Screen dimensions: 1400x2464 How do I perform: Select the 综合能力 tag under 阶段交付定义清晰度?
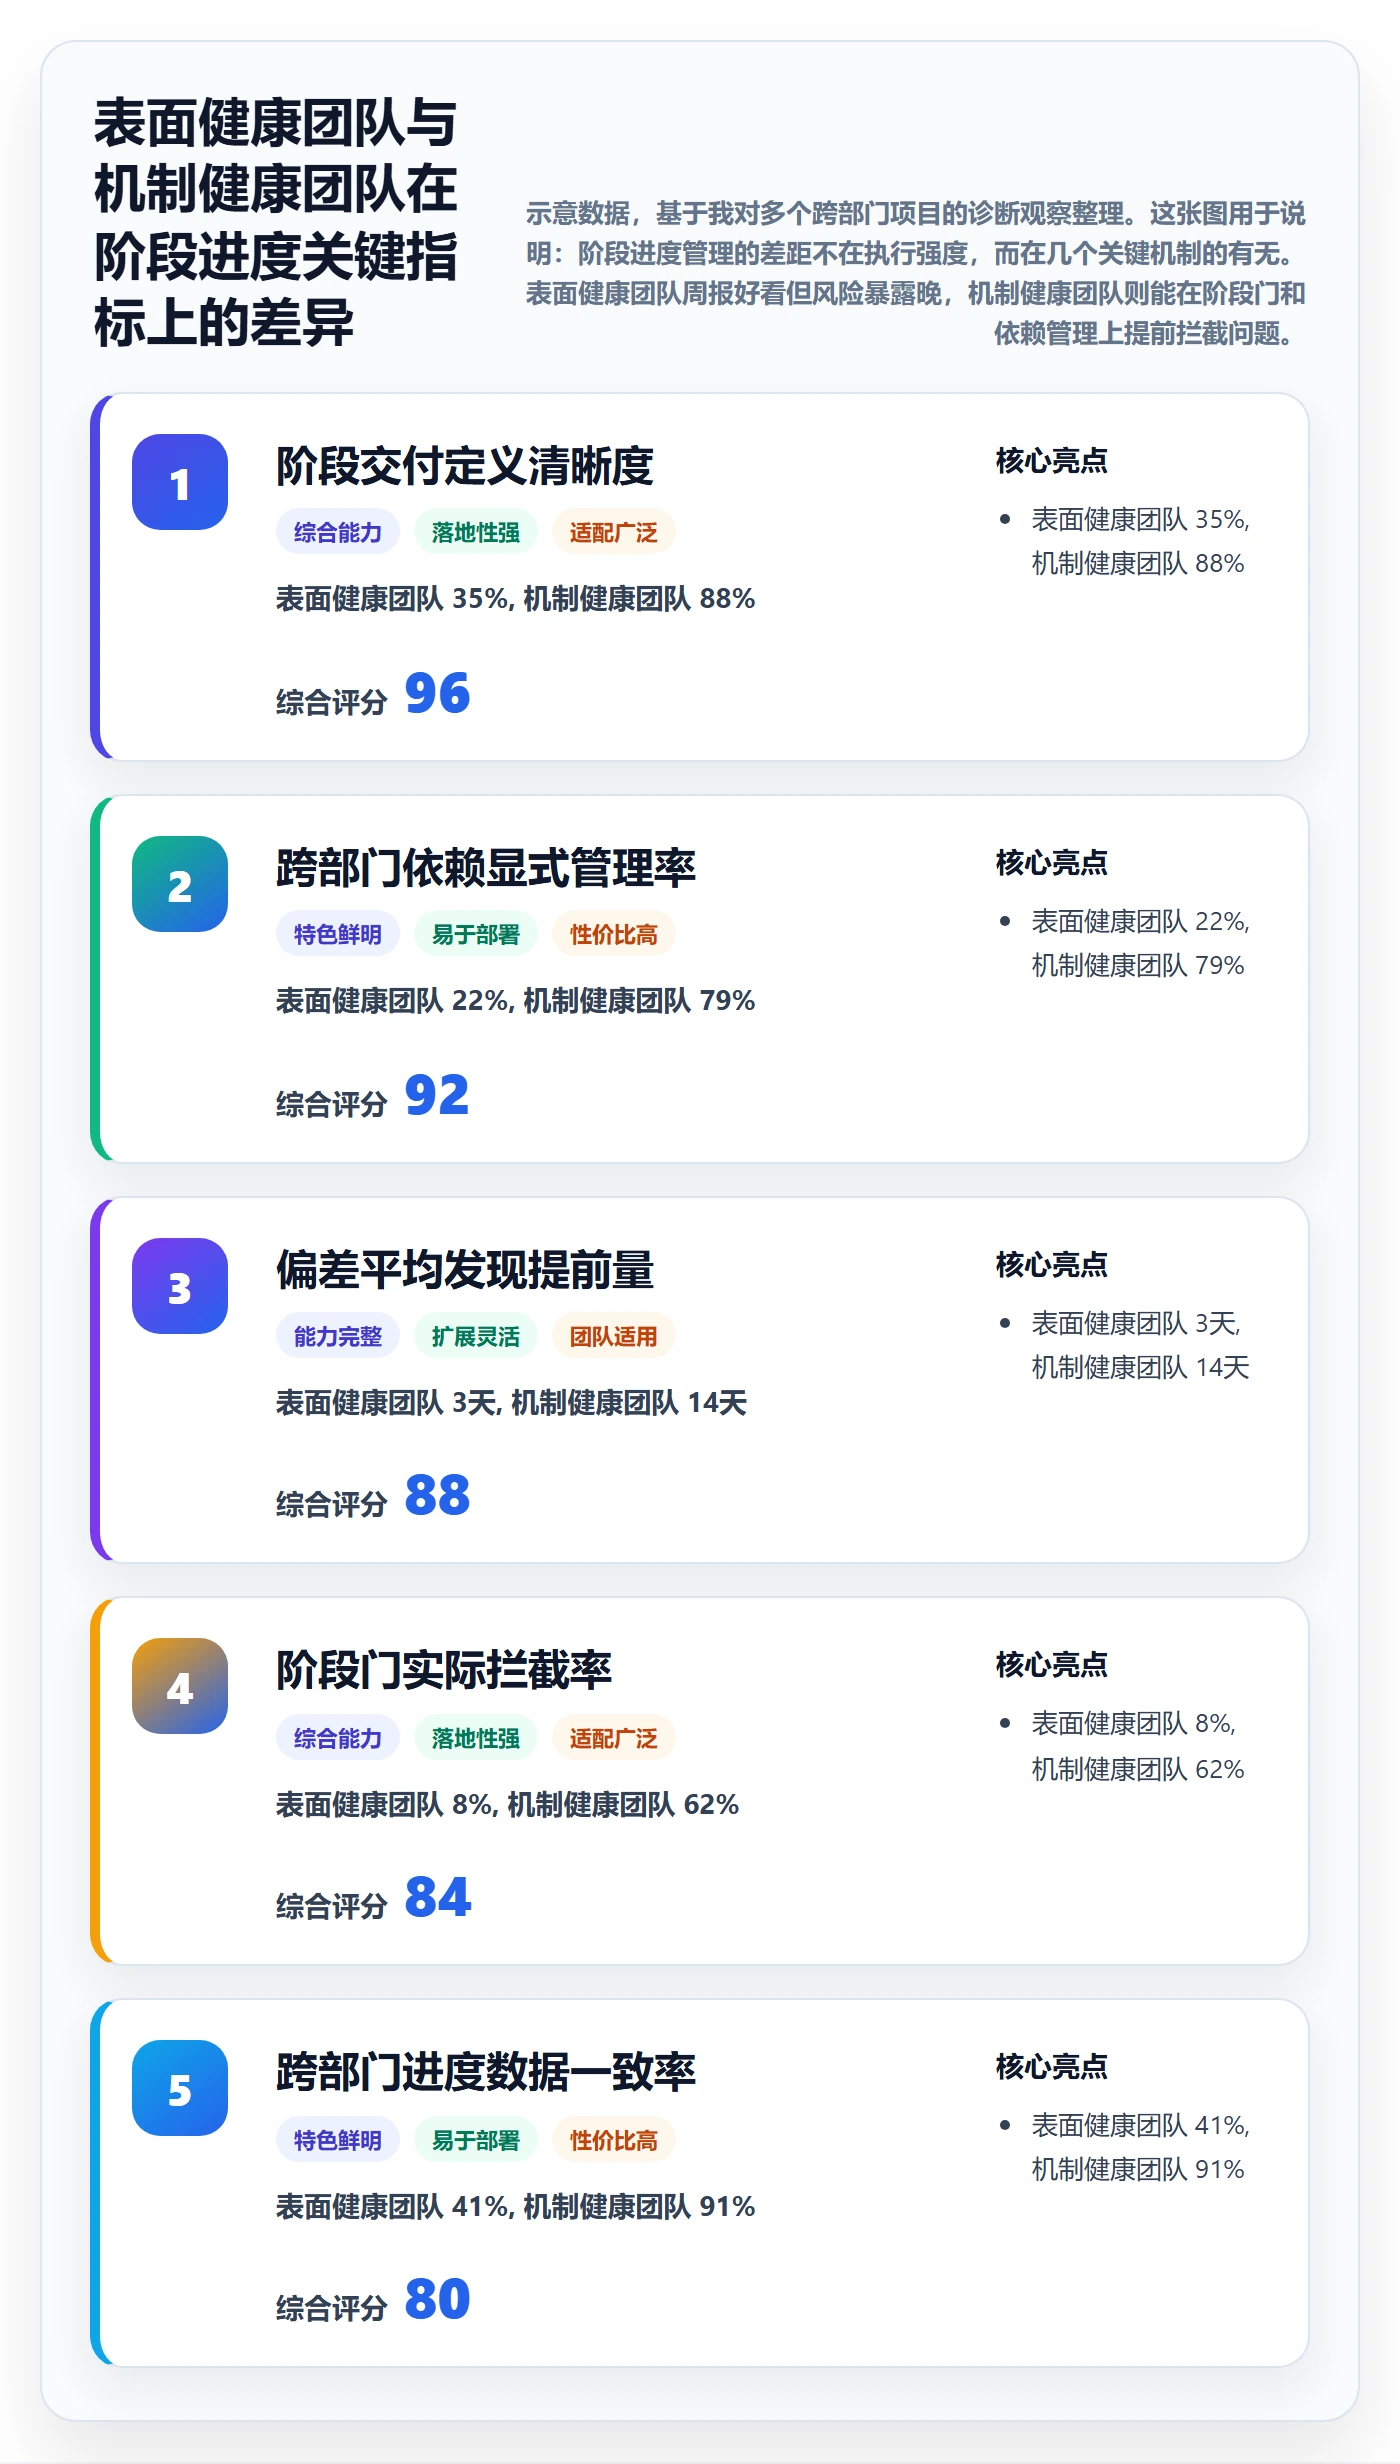tap(338, 532)
